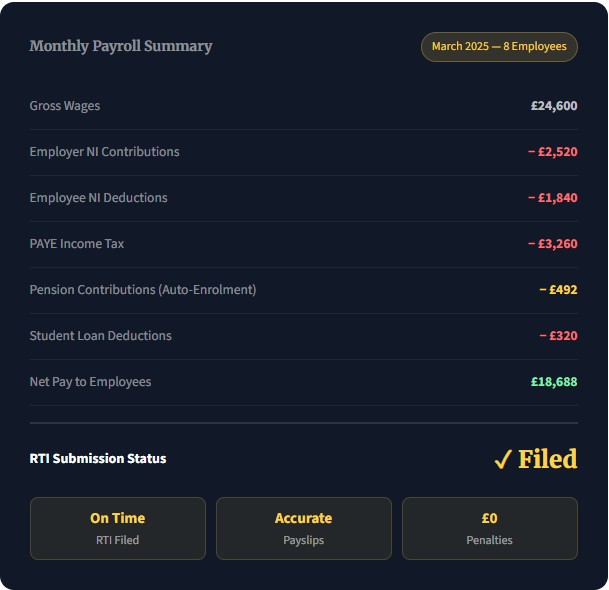Click the £3,260 PAYE amount
The image size is (609, 590).
tap(552, 244)
